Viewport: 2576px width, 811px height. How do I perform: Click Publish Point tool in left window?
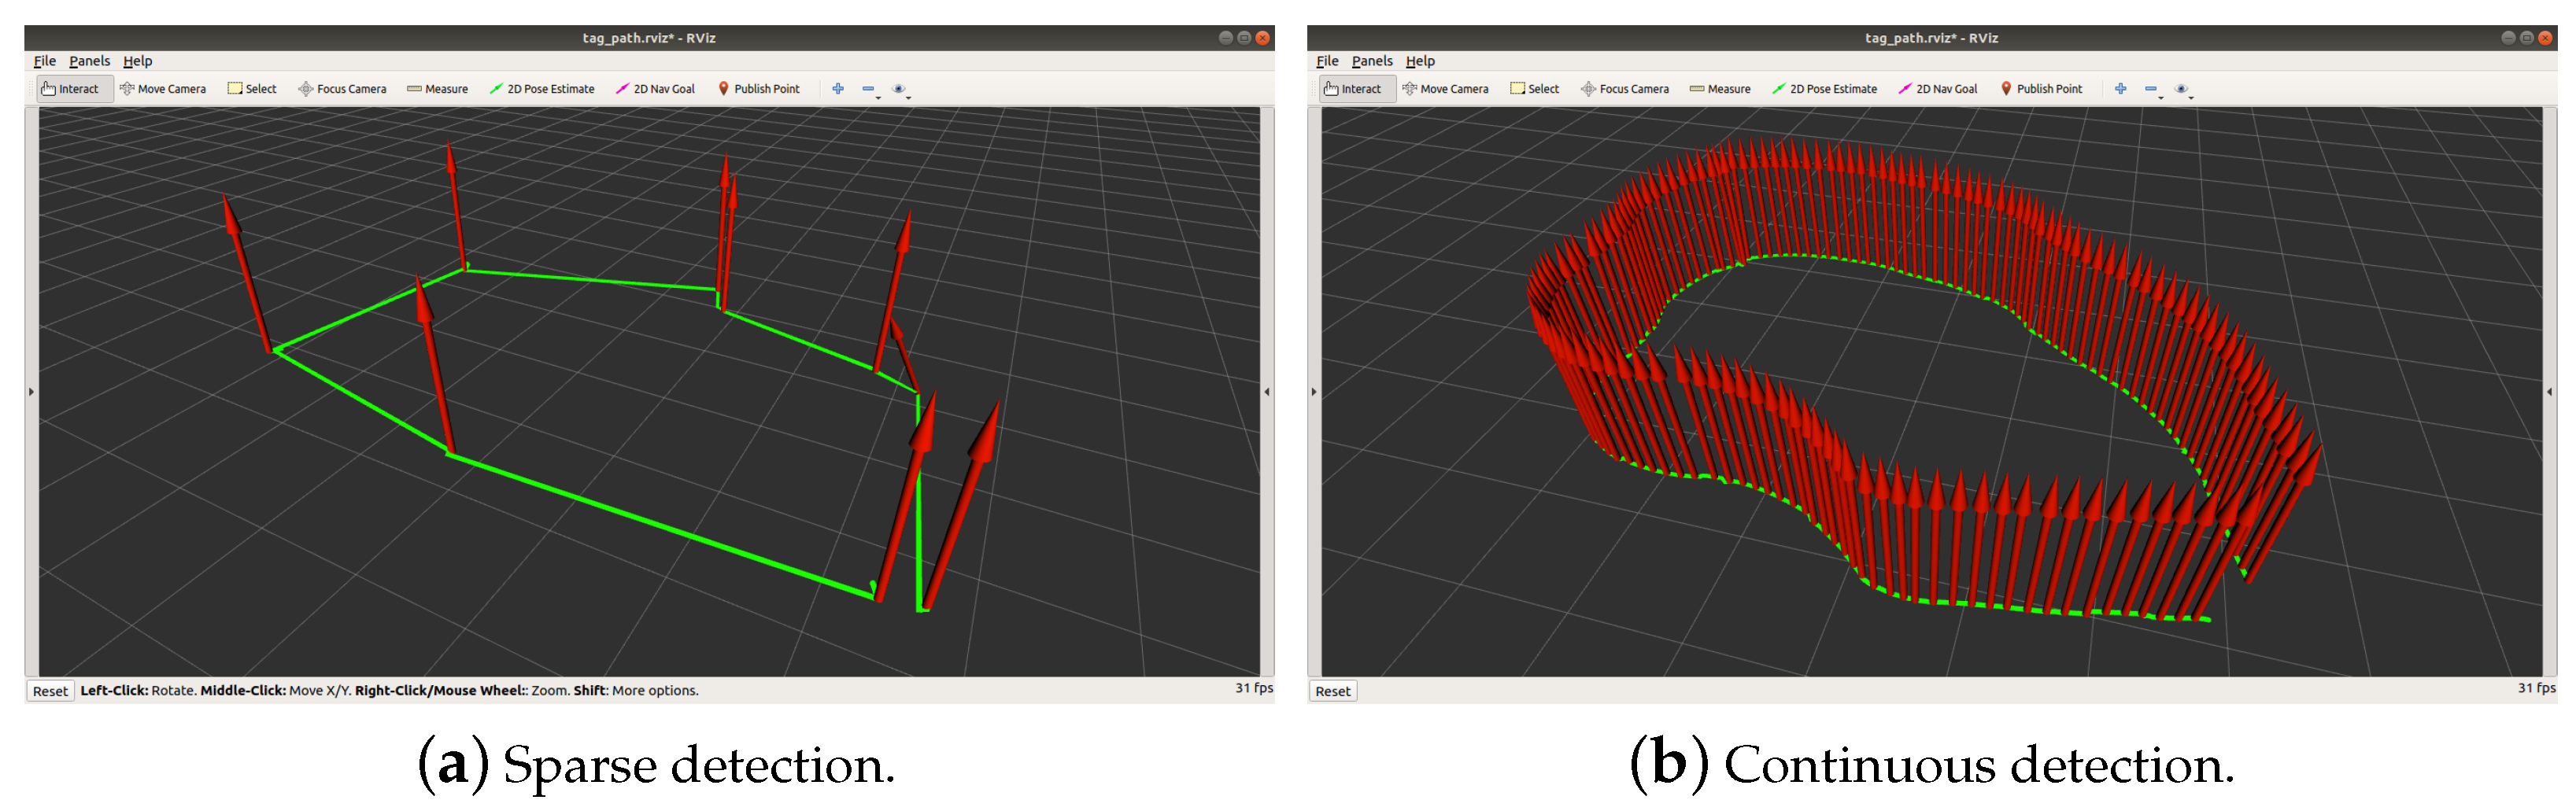point(759,89)
